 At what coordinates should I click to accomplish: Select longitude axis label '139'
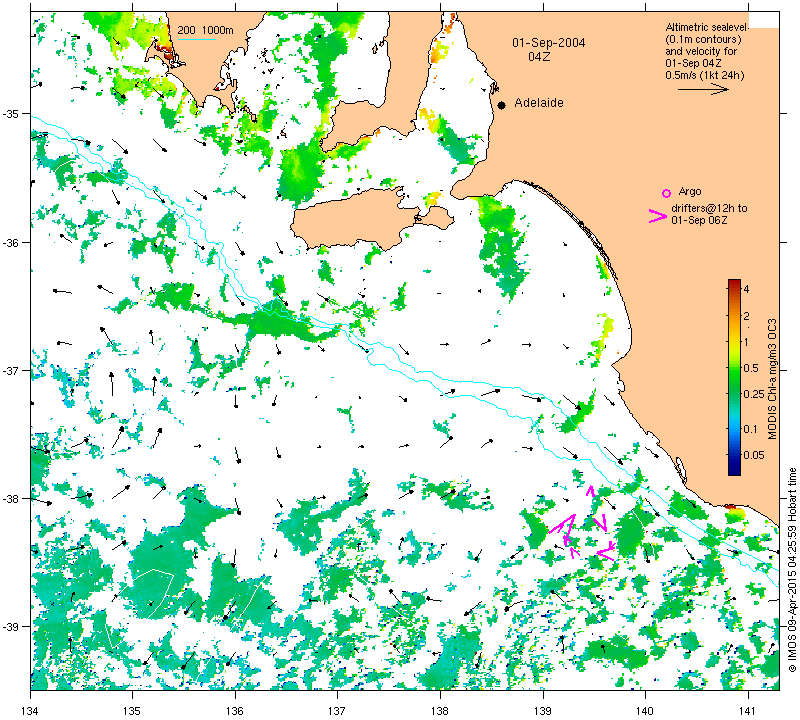click(x=543, y=710)
